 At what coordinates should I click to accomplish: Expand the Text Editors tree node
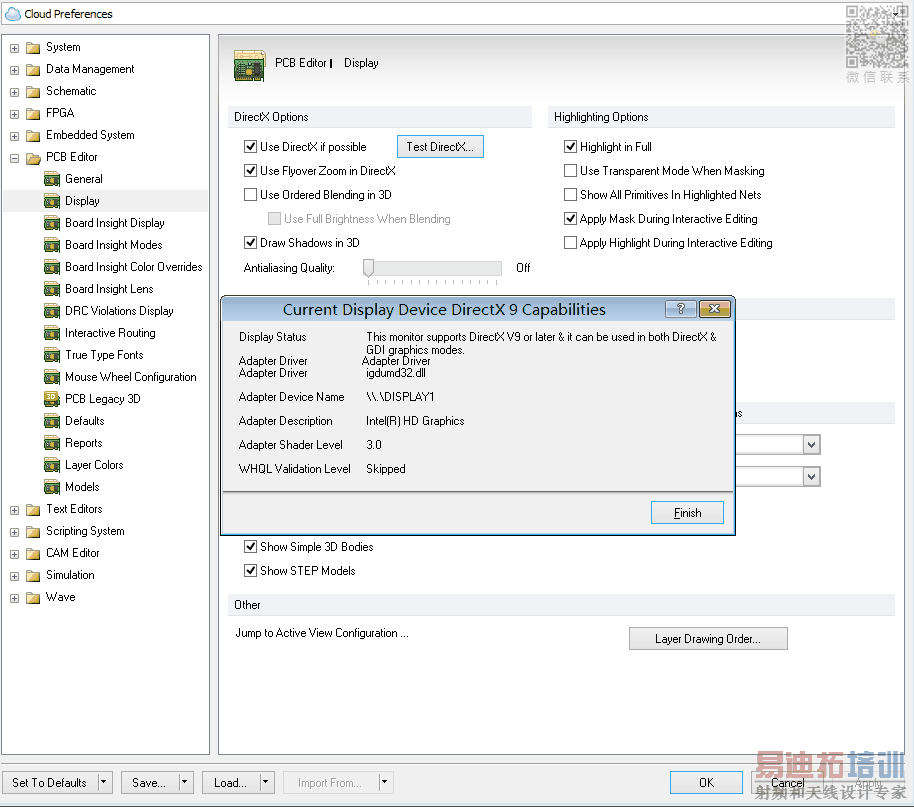[x=15, y=510]
